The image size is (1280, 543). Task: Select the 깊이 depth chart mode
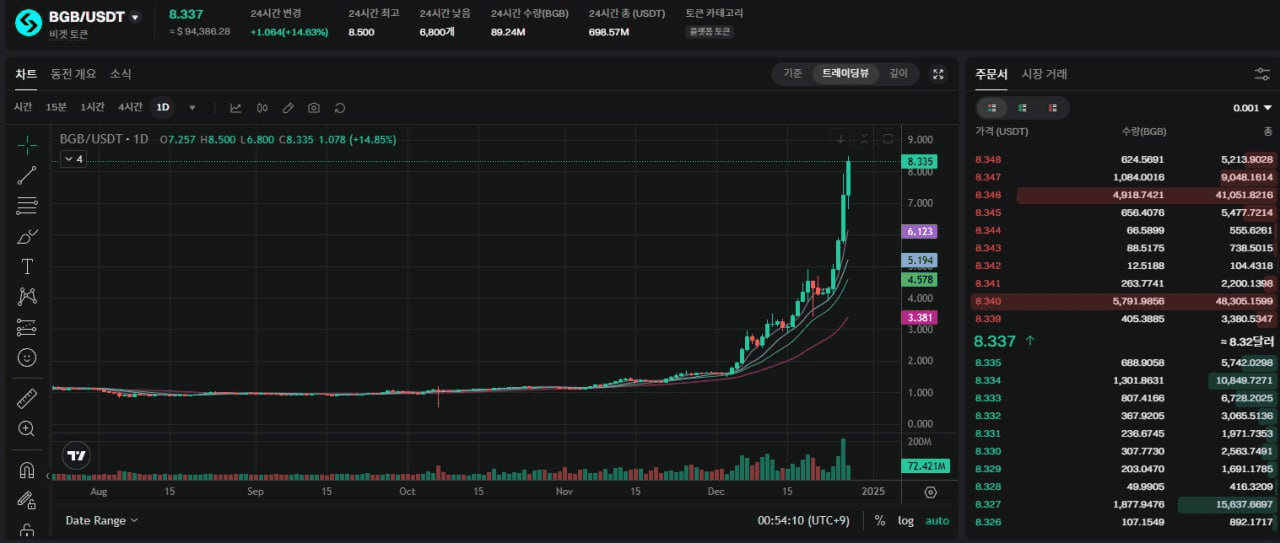899,73
